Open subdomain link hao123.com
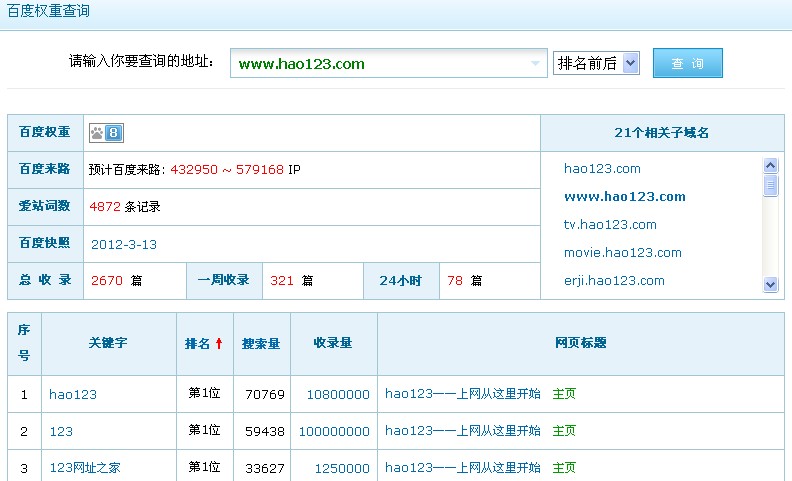 602,169
